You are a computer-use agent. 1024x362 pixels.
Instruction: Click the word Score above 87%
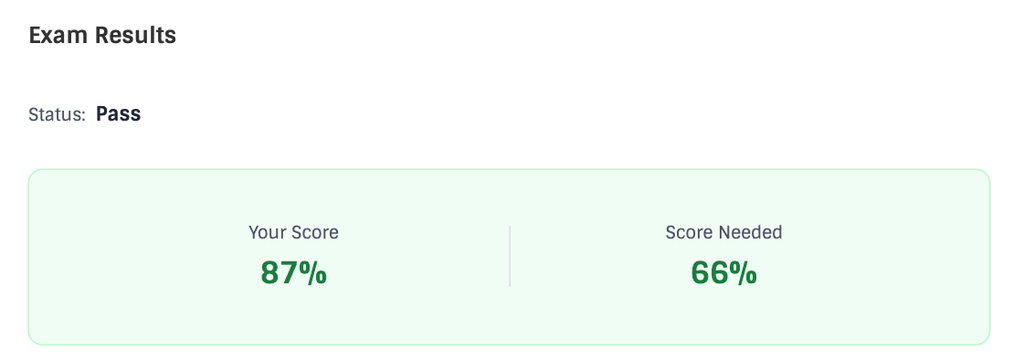tap(315, 232)
